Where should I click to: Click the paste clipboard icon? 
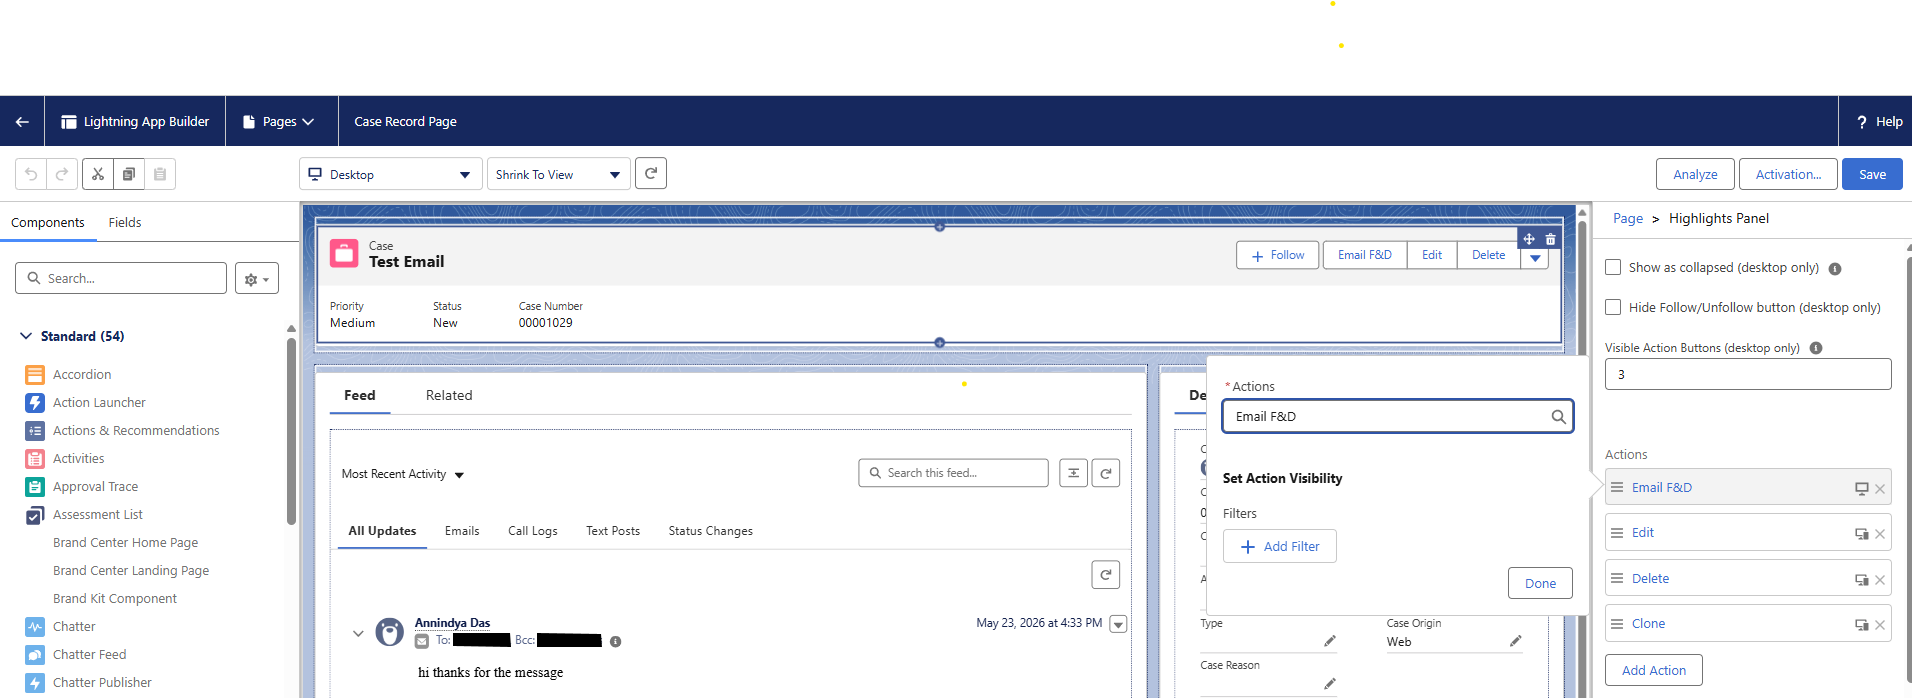point(160,174)
